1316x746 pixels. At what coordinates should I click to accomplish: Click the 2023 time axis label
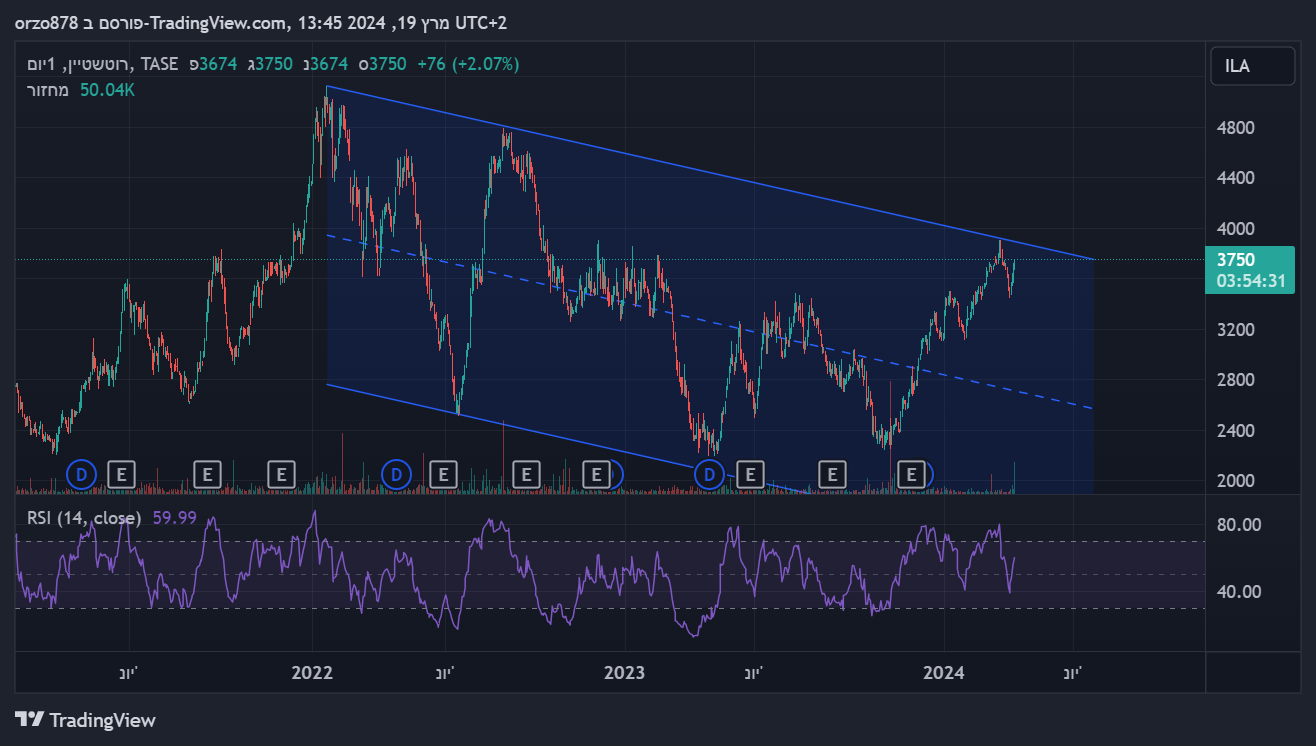(625, 673)
